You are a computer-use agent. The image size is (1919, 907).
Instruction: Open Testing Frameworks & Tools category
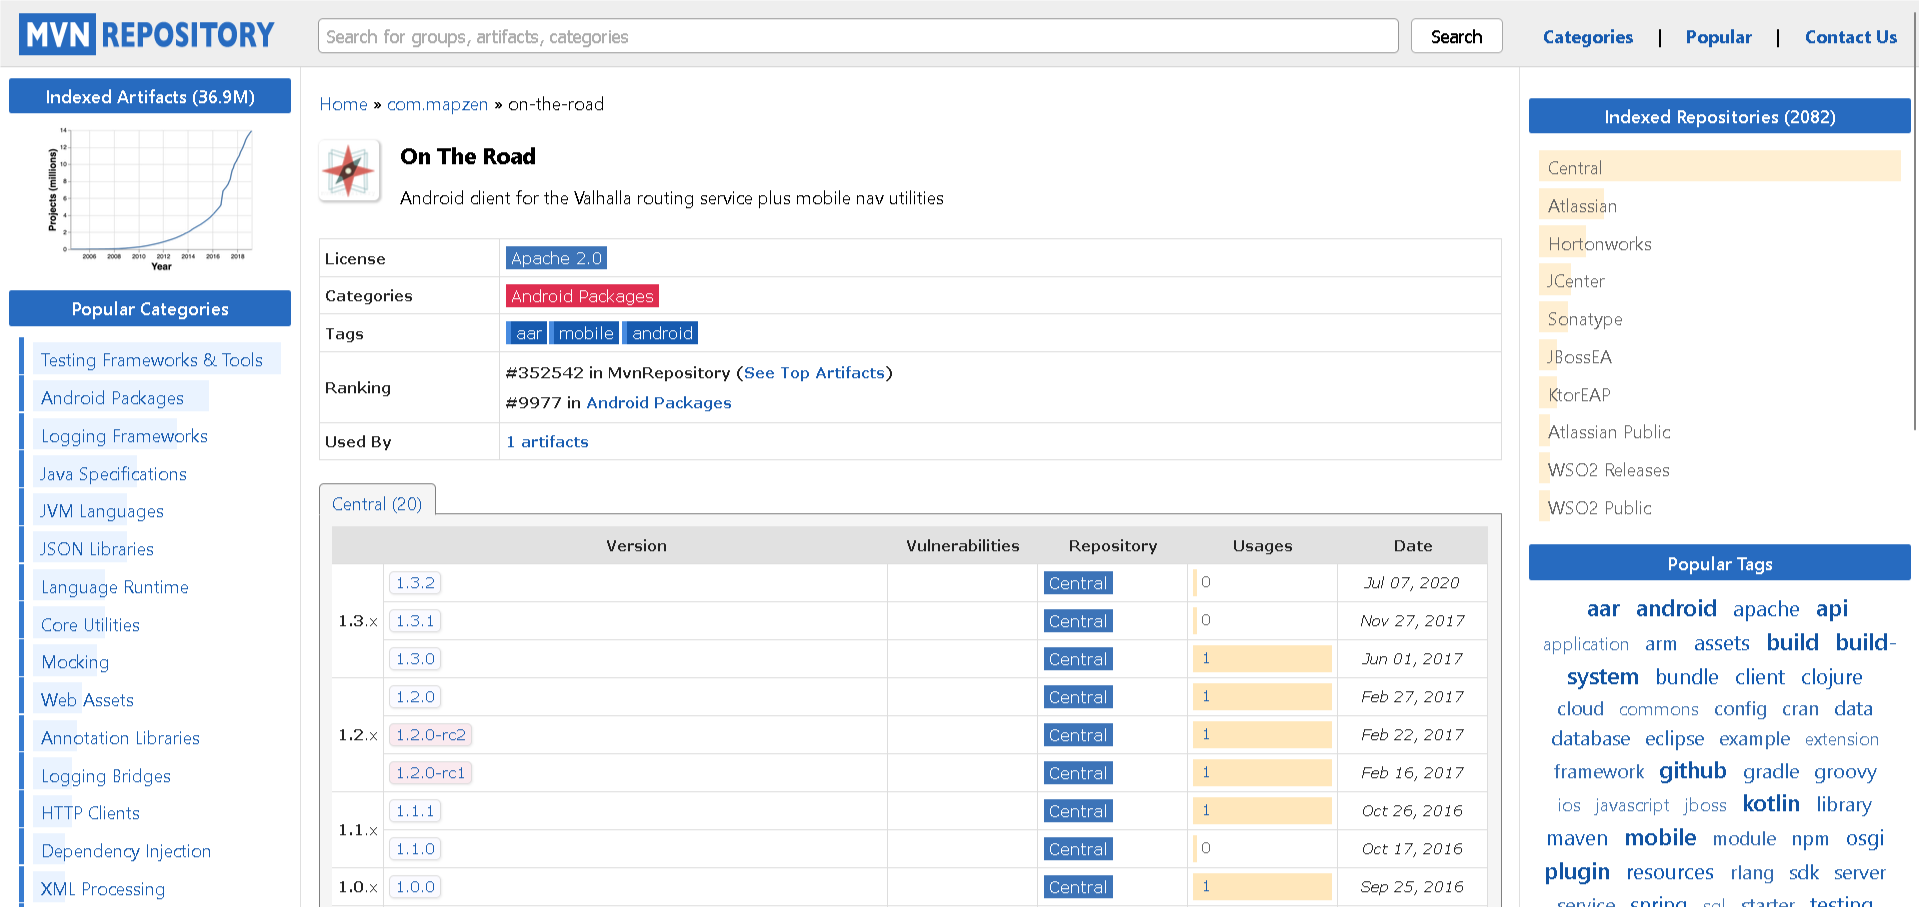151,360
